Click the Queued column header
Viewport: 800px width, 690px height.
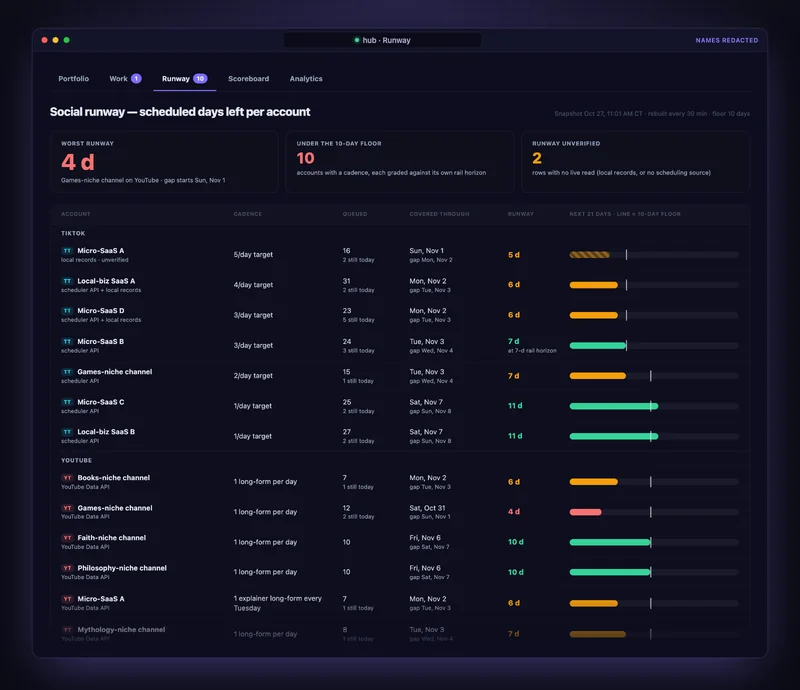click(355, 214)
